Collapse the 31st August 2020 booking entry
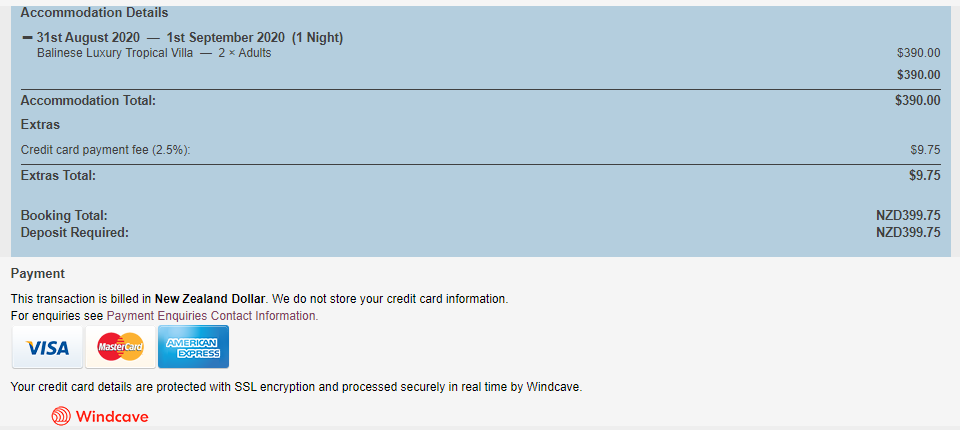Image resolution: width=960 pixels, height=430 pixels. pyautogui.click(x=27, y=38)
